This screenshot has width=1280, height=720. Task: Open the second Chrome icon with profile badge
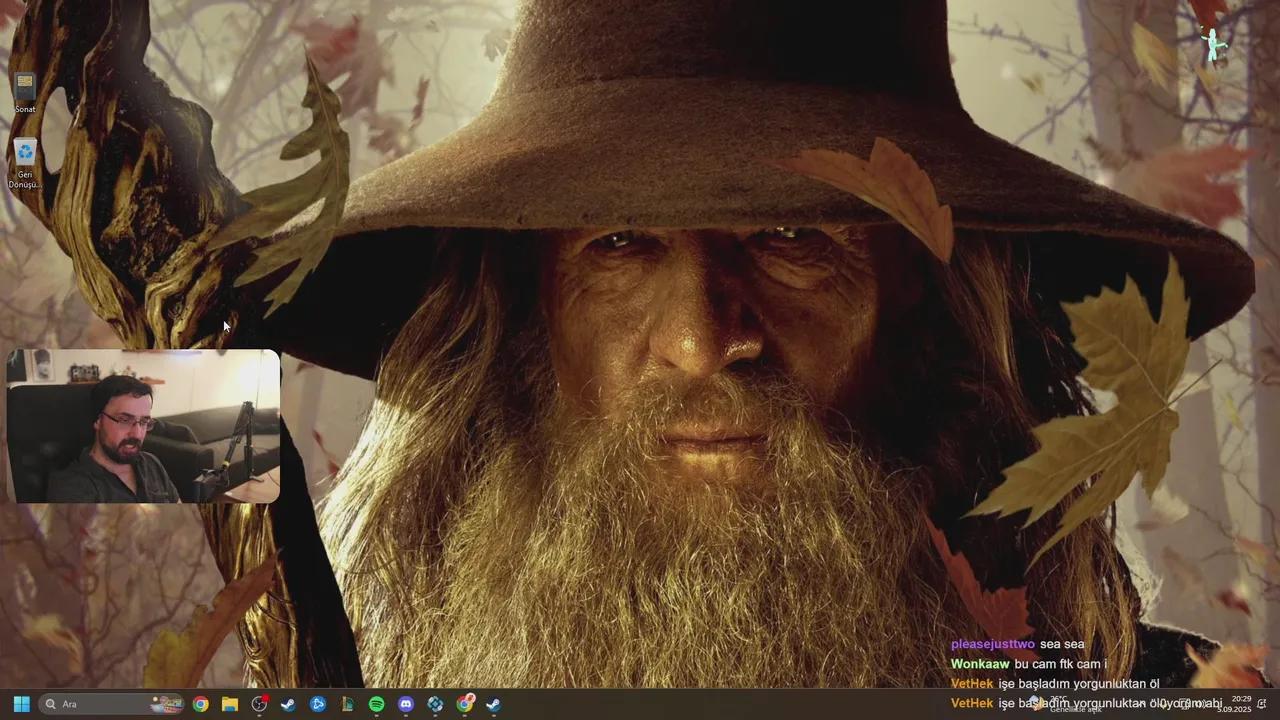click(x=465, y=704)
